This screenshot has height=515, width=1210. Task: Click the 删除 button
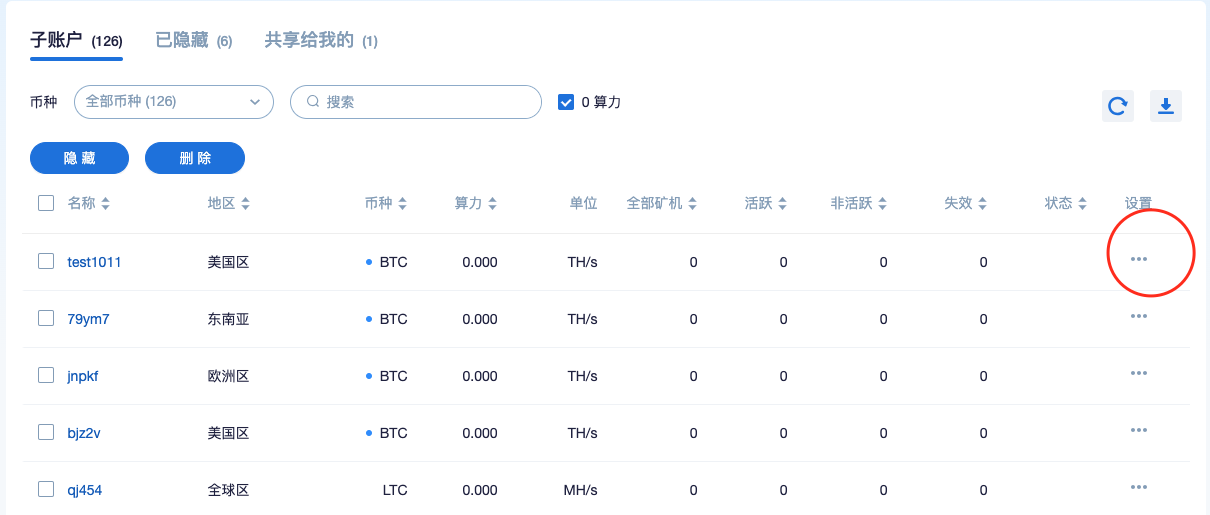pos(195,158)
